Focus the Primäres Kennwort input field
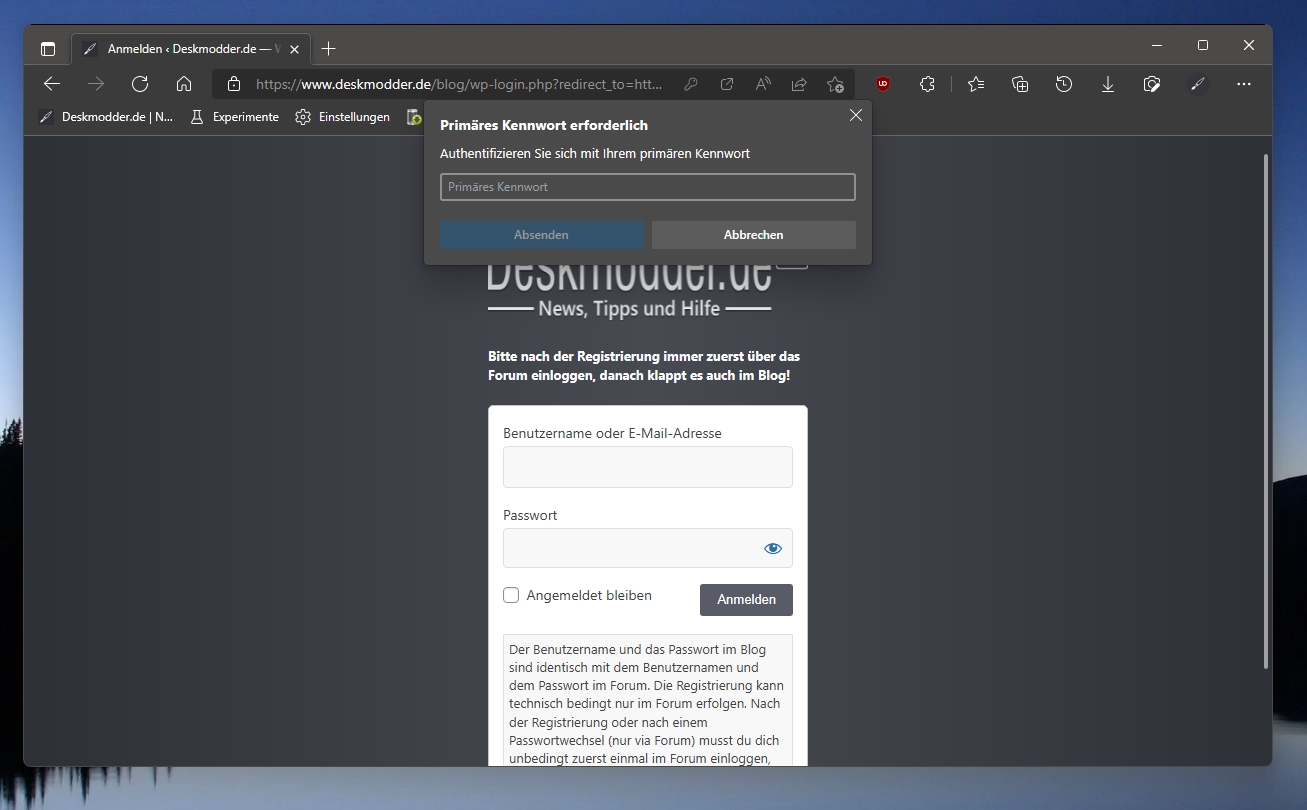 tap(648, 187)
